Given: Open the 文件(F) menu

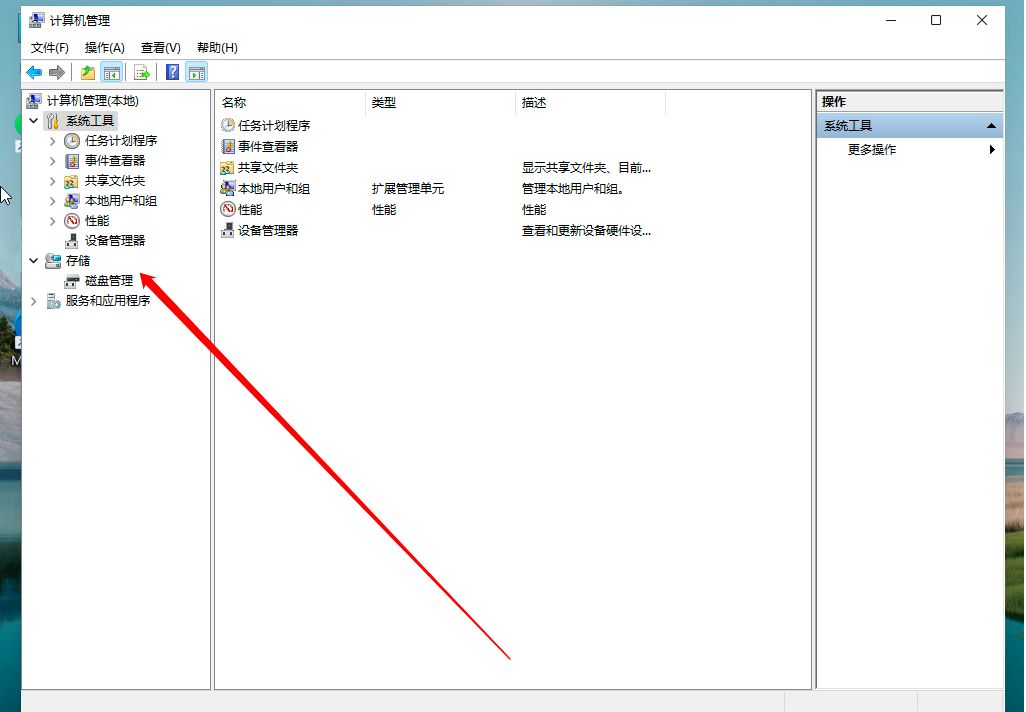Looking at the screenshot, I should (x=50, y=48).
